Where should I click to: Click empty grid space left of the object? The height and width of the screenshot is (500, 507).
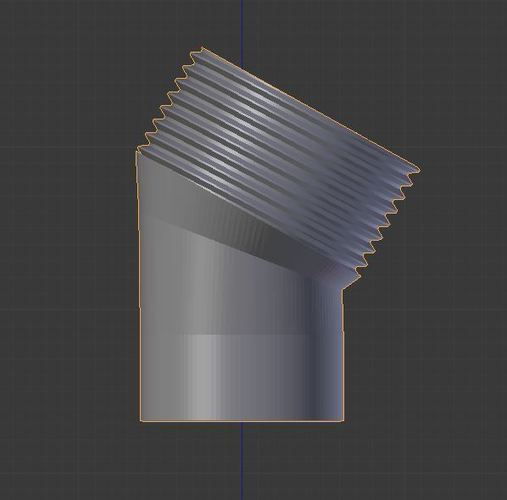[x=67, y=250]
